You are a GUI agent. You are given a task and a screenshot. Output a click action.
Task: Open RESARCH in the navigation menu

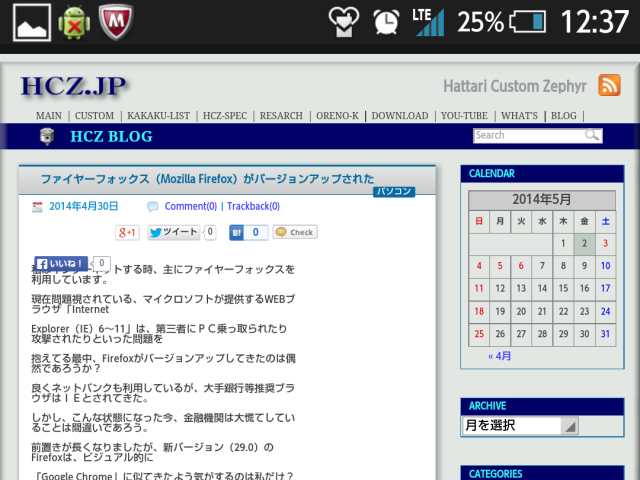(x=281, y=116)
